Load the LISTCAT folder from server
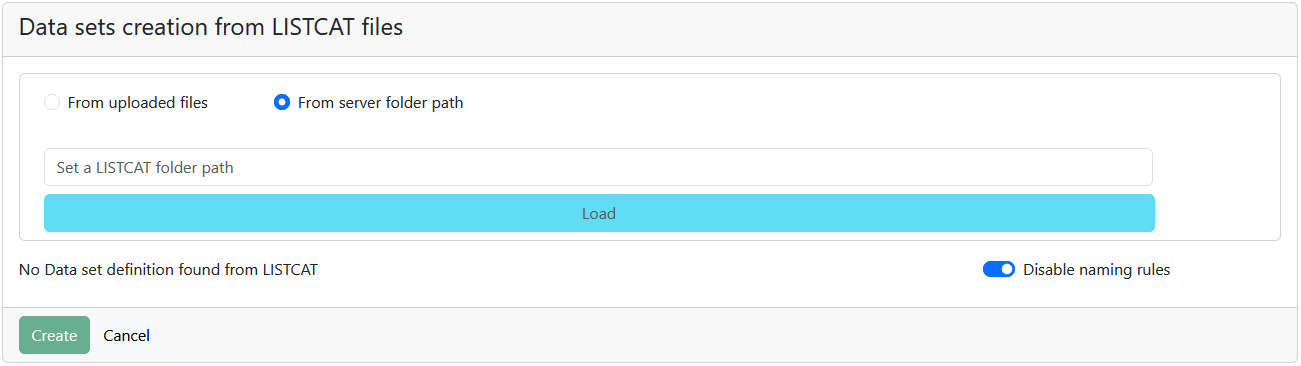This screenshot has height=366, width=1301. tap(599, 213)
